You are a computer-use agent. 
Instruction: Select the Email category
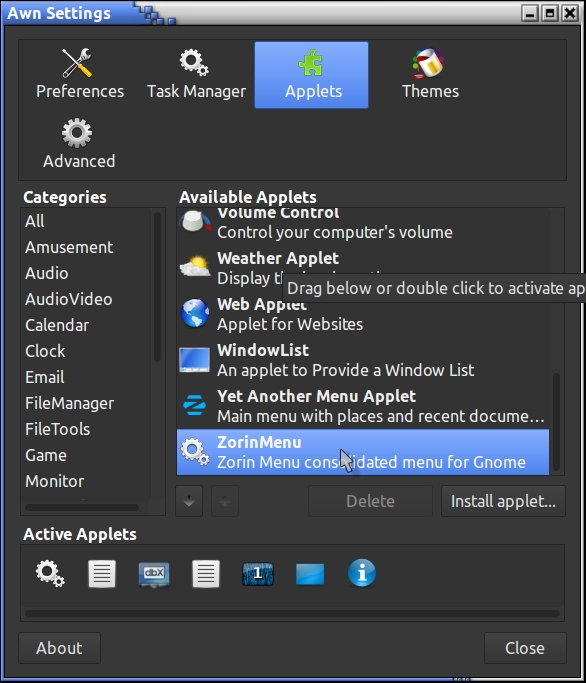pyautogui.click(x=44, y=377)
